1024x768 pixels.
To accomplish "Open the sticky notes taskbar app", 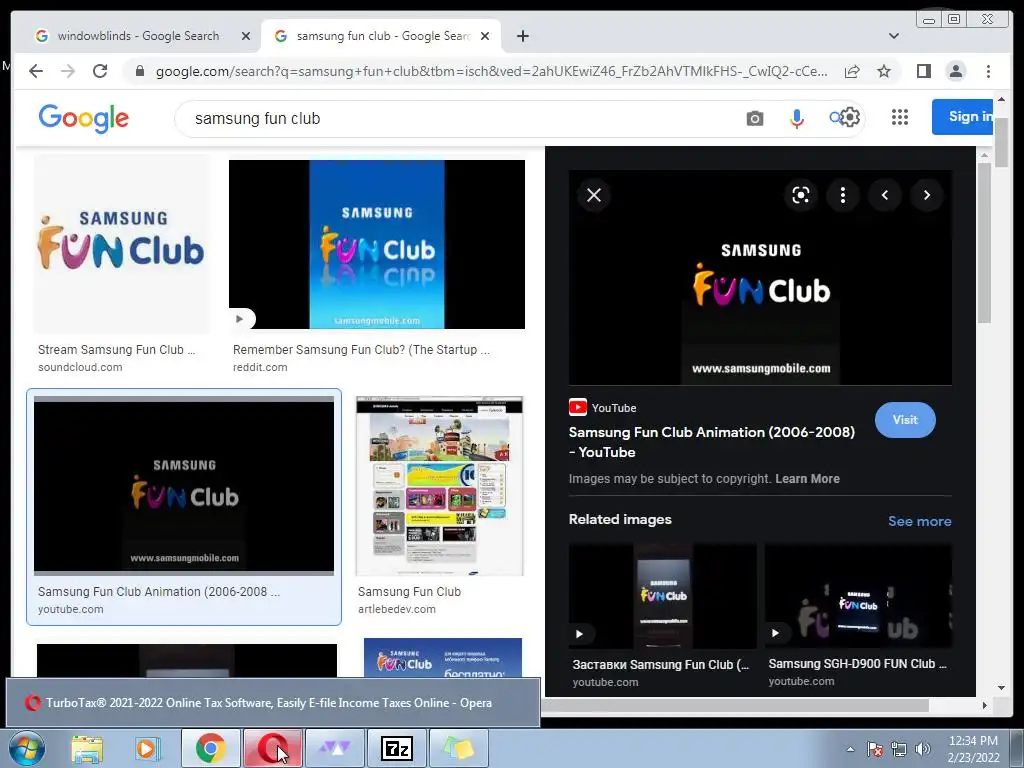I will pyautogui.click(x=458, y=748).
